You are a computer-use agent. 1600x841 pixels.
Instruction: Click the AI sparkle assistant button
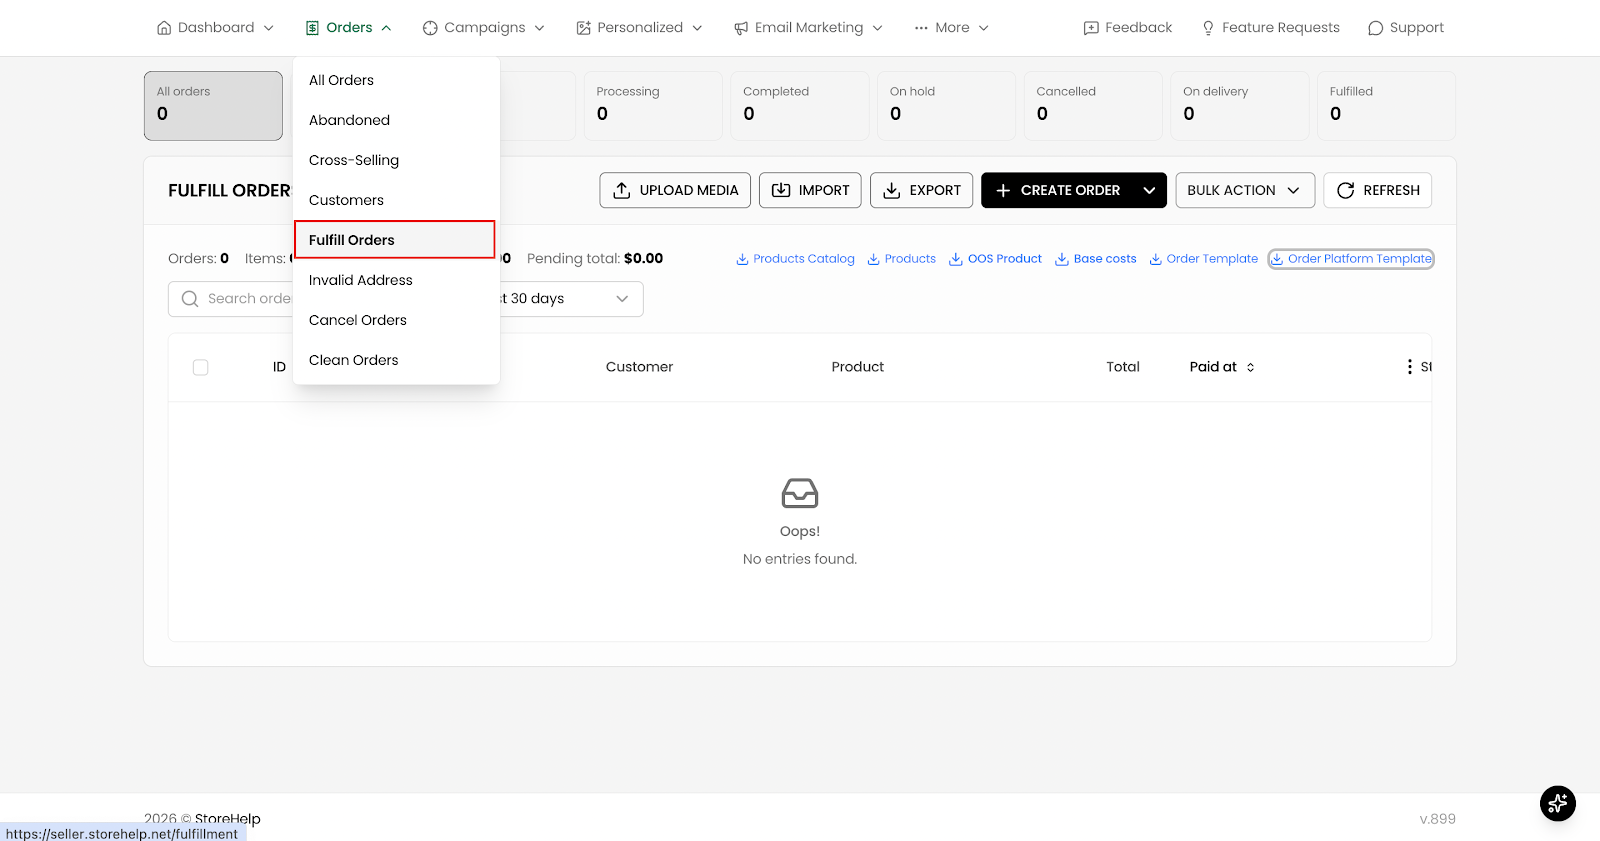[1557, 803]
